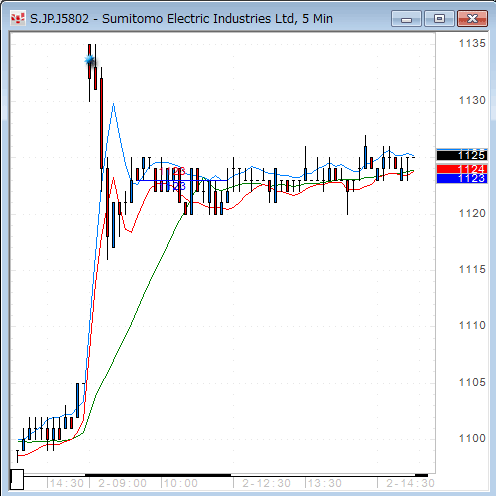The height and width of the screenshot is (496, 496).
Task: Click the blue star marker on the chart
Action: point(89,60)
